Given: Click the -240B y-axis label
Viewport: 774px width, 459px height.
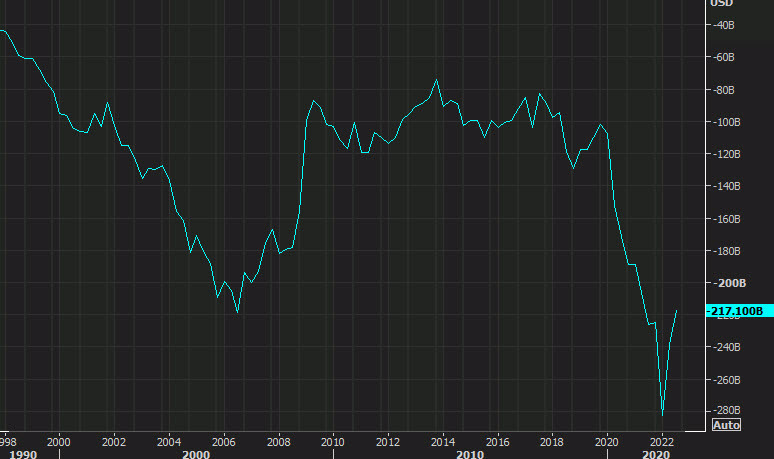Looking at the screenshot, I should (726, 347).
